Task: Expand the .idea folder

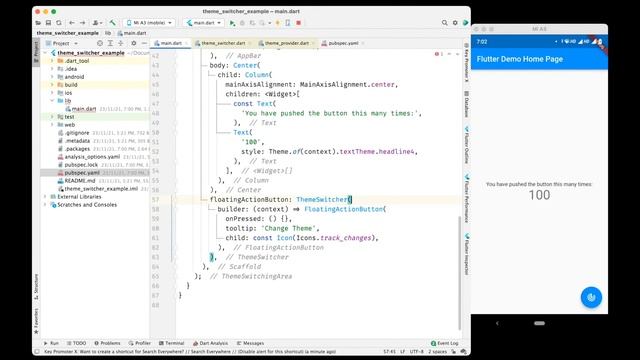Action: 52,69
